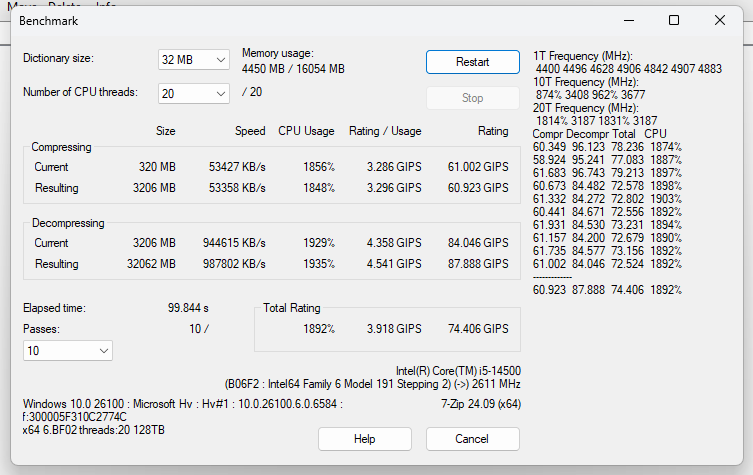The image size is (753, 475).
Task: Click the Memory usage value 4450 MB / 16054 MB
Action: click(293, 69)
